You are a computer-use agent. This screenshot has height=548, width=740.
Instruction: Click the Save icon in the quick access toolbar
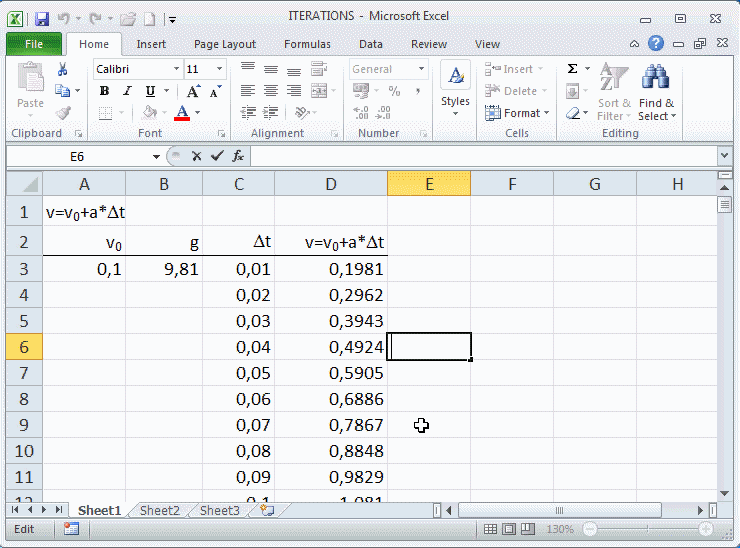41,18
